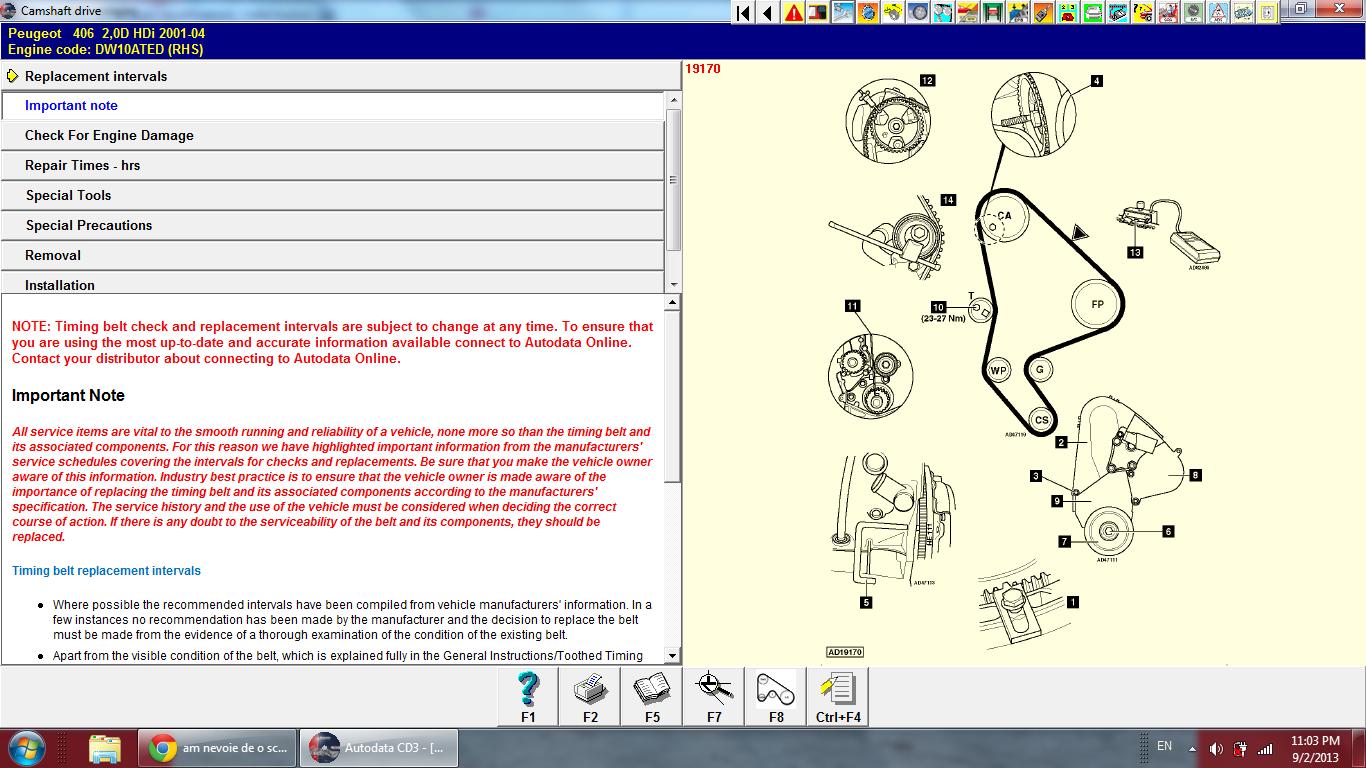Screen dimensions: 1366x768
Task: Open the tyre wheel toolbar icon
Action: [917, 12]
